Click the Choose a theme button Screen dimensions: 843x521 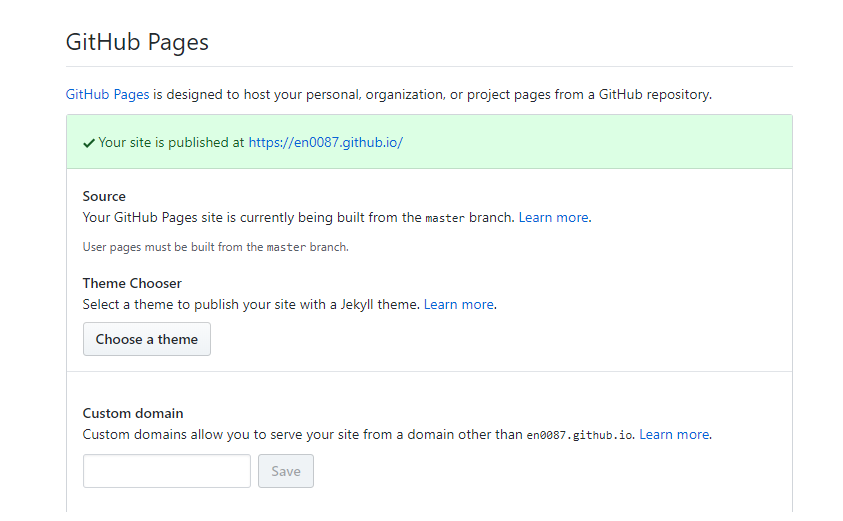[147, 339]
